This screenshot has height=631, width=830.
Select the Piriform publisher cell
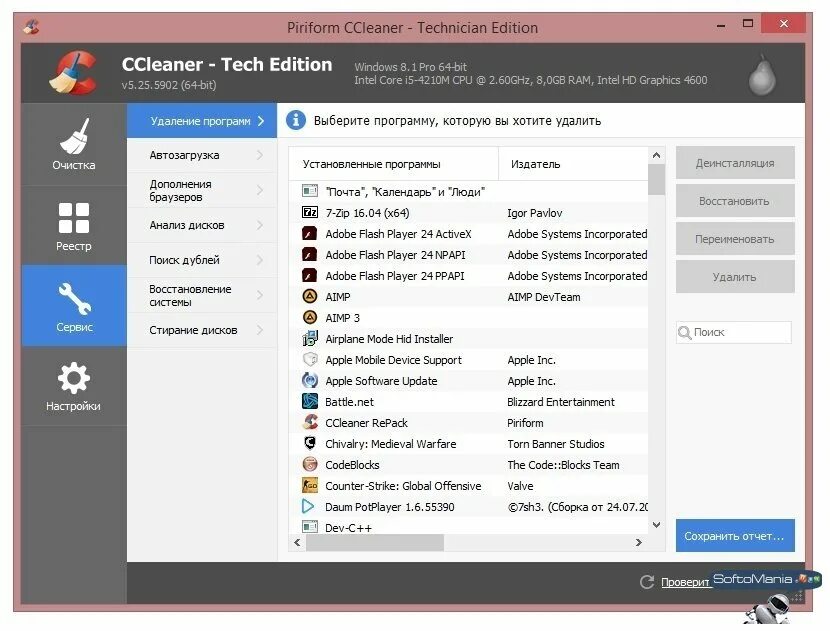coord(525,423)
